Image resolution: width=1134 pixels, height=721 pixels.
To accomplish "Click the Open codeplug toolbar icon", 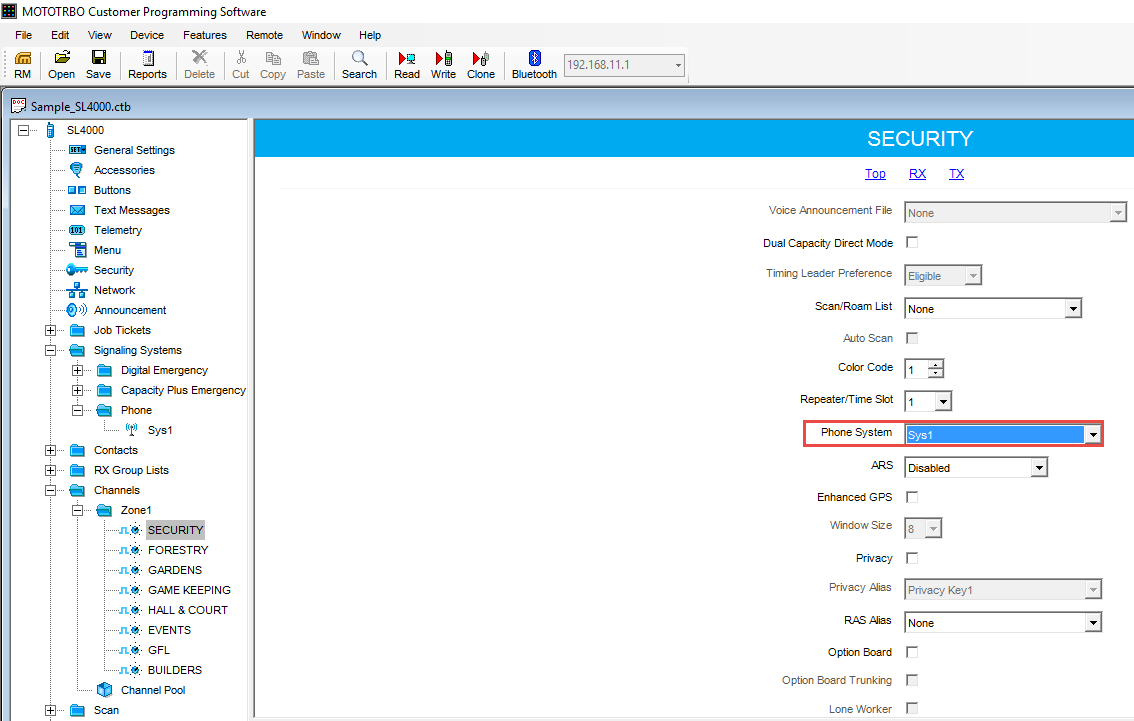I will click(61, 64).
